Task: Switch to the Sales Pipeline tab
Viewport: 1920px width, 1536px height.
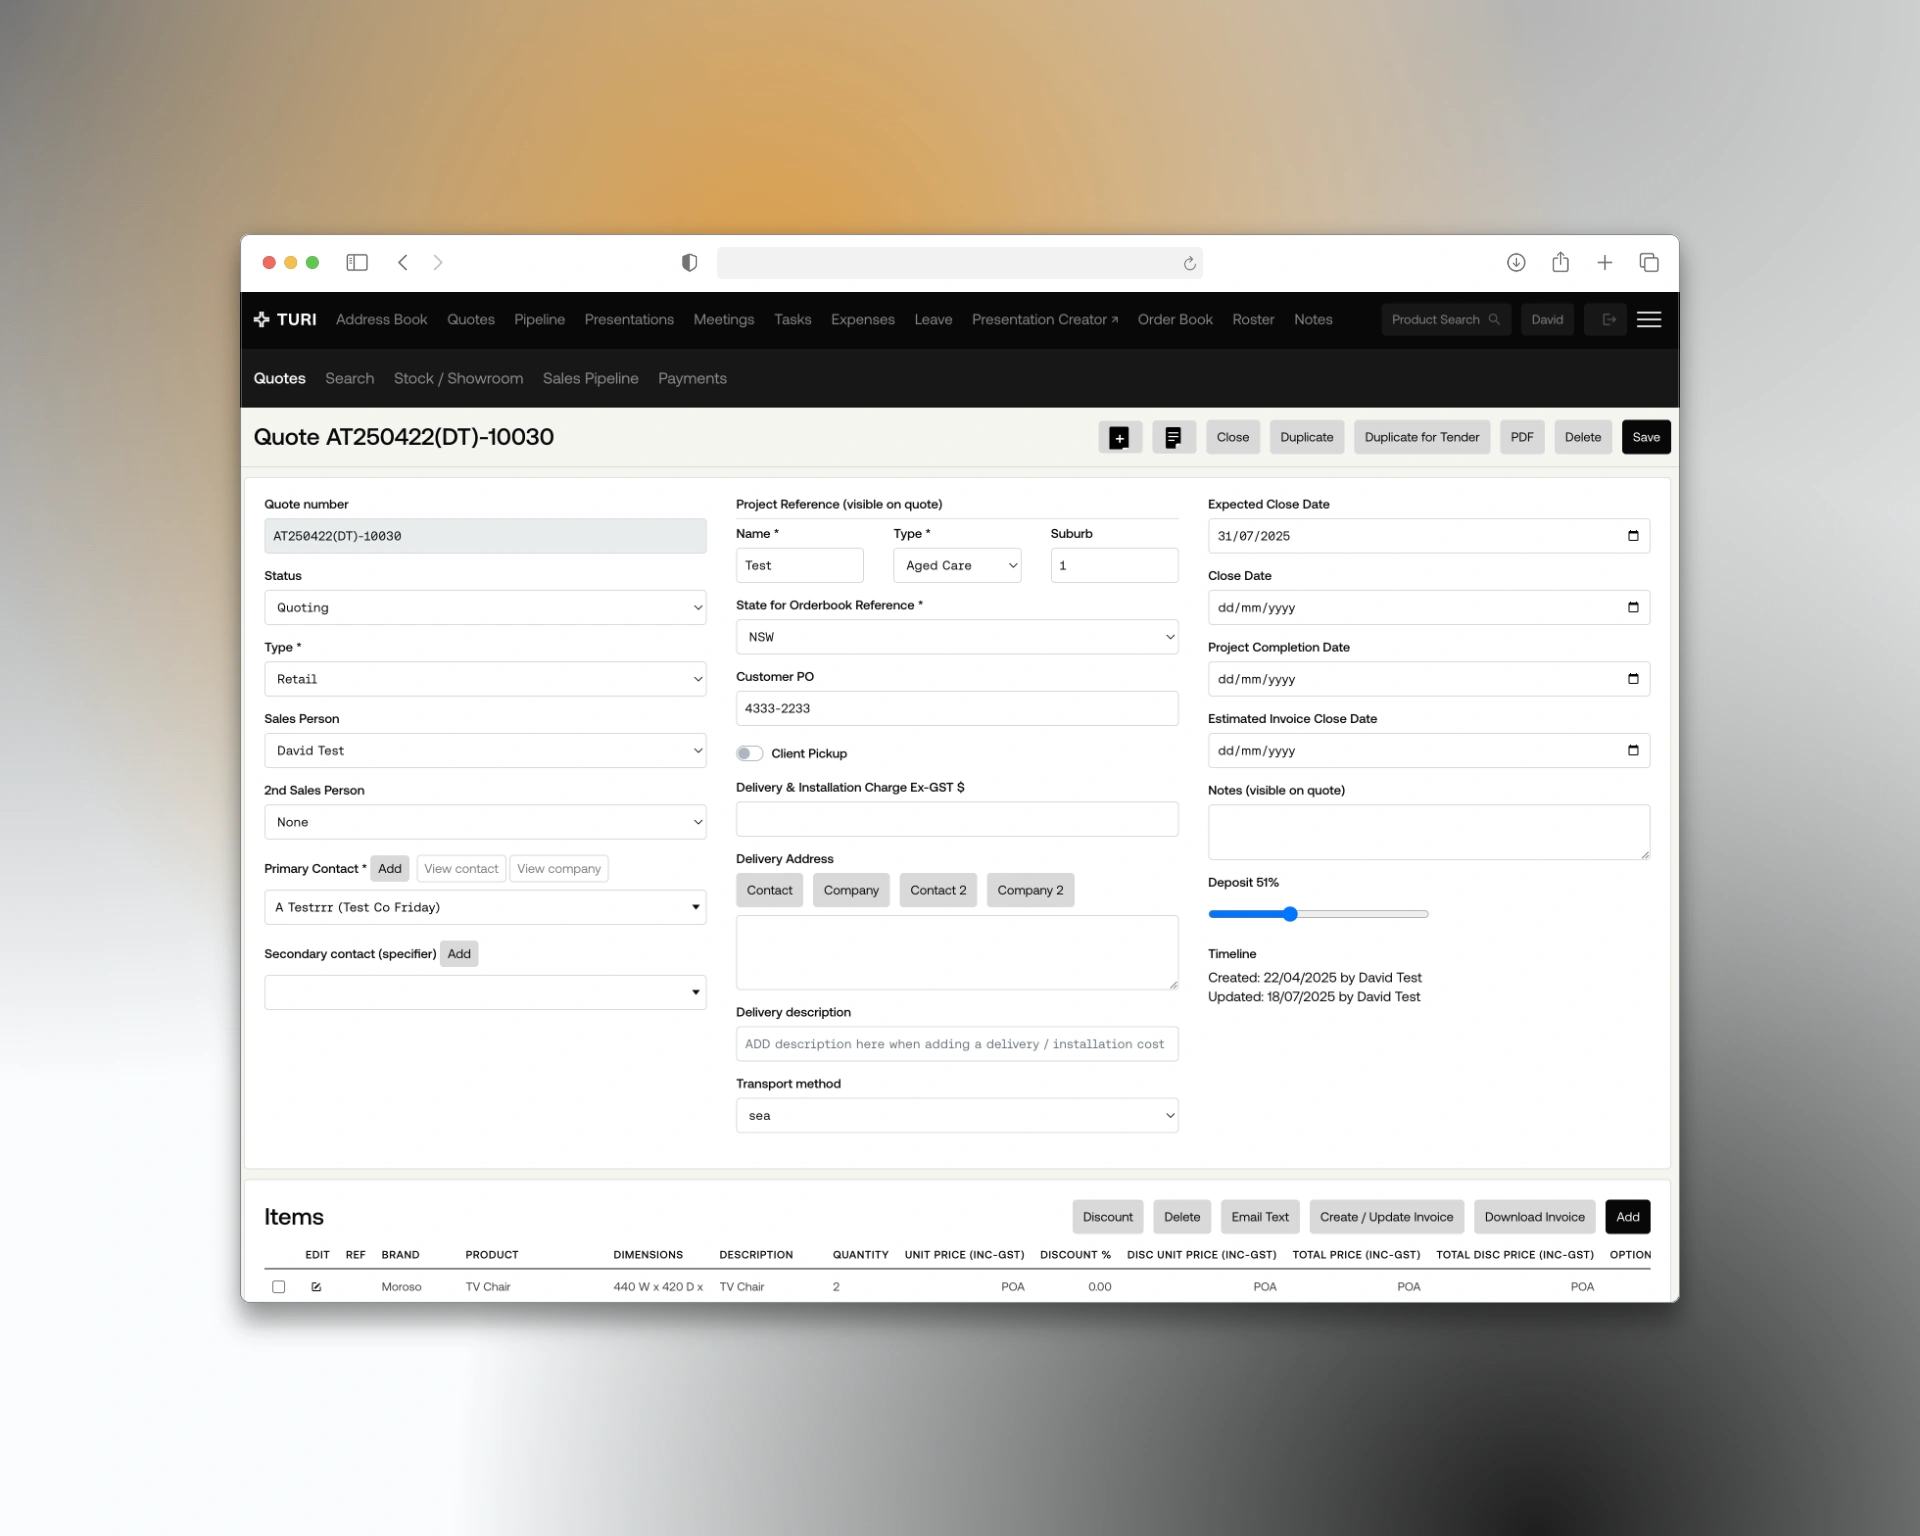Action: click(x=590, y=378)
